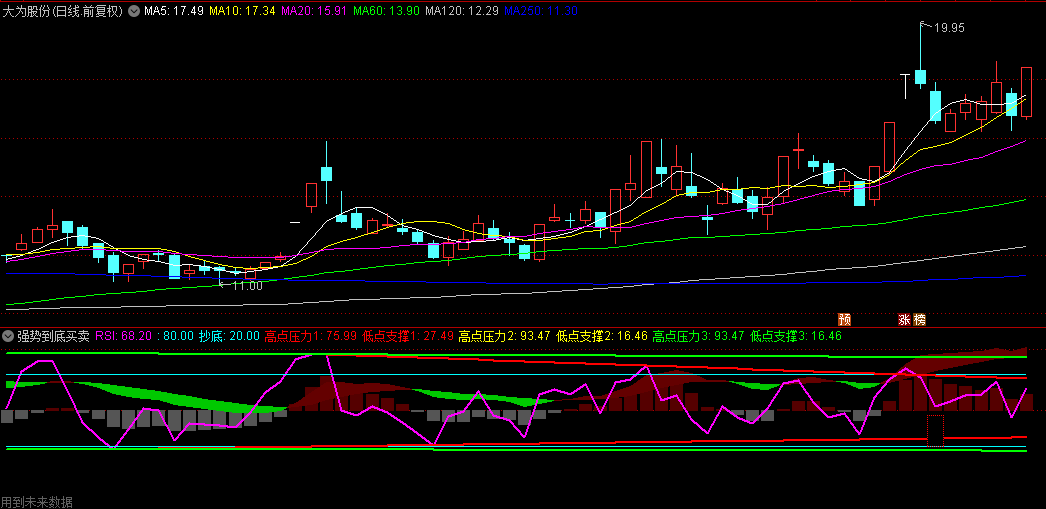
Task: Click the dark red 涨 marker icon
Action: (905, 320)
